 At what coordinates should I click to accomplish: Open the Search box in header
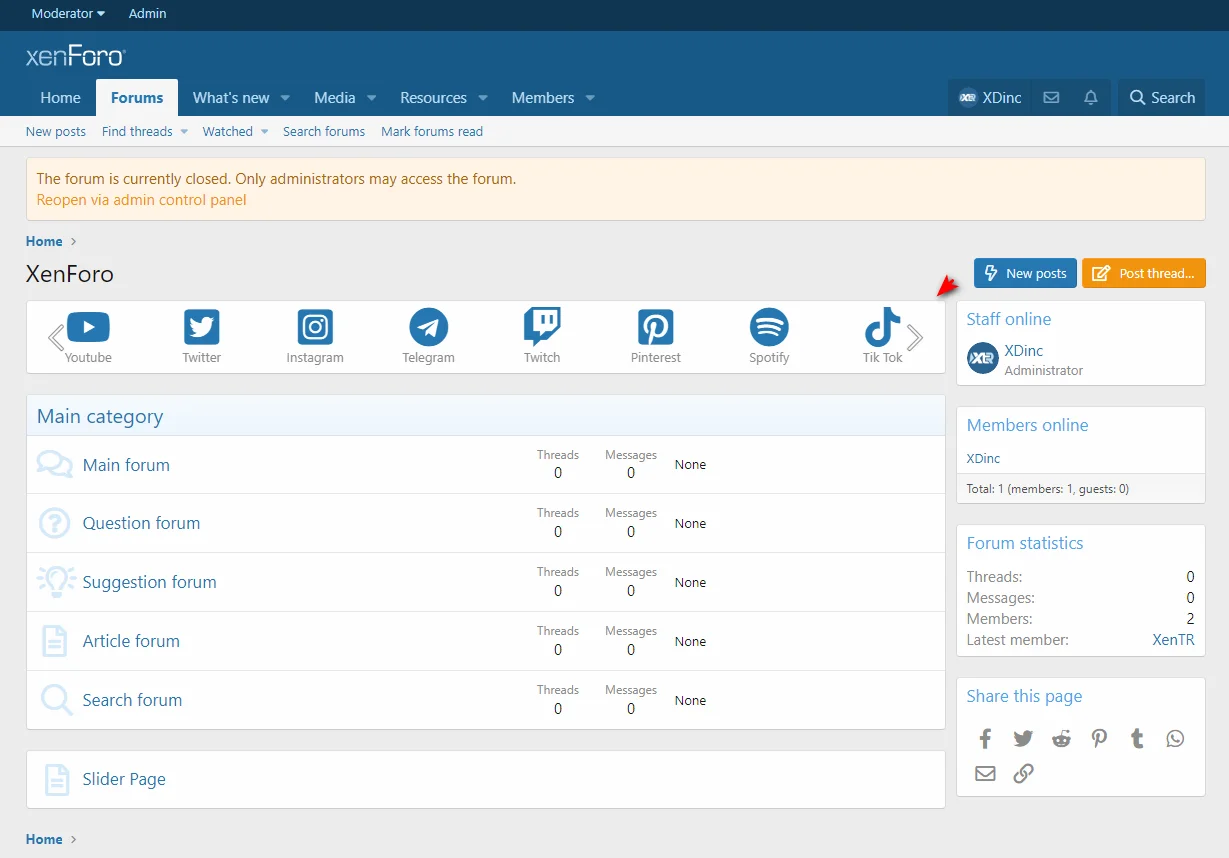1161,98
